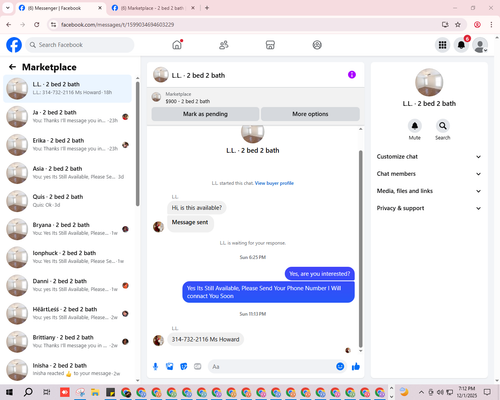Click the $900 - 2 bed 2 bath listing banner

255,98
